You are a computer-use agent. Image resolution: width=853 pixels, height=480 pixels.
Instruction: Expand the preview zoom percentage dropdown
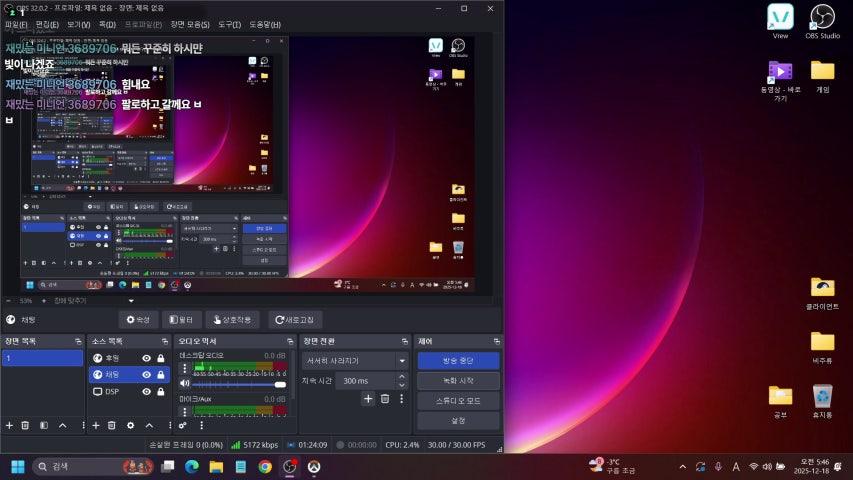130,300
